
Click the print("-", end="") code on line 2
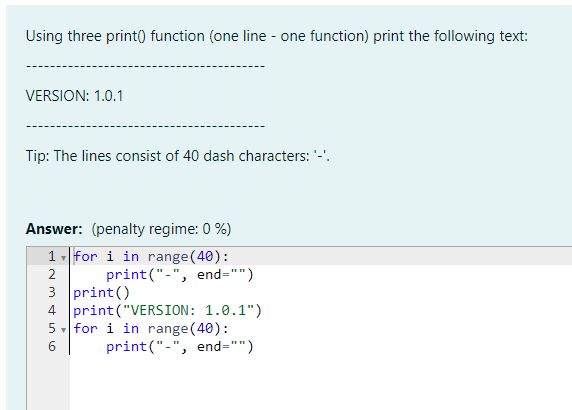[179, 274]
